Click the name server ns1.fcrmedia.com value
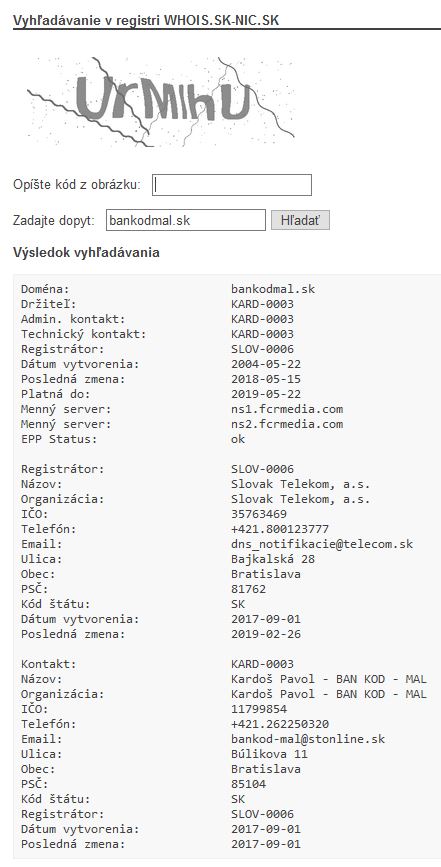The image size is (441, 867). pos(287,410)
